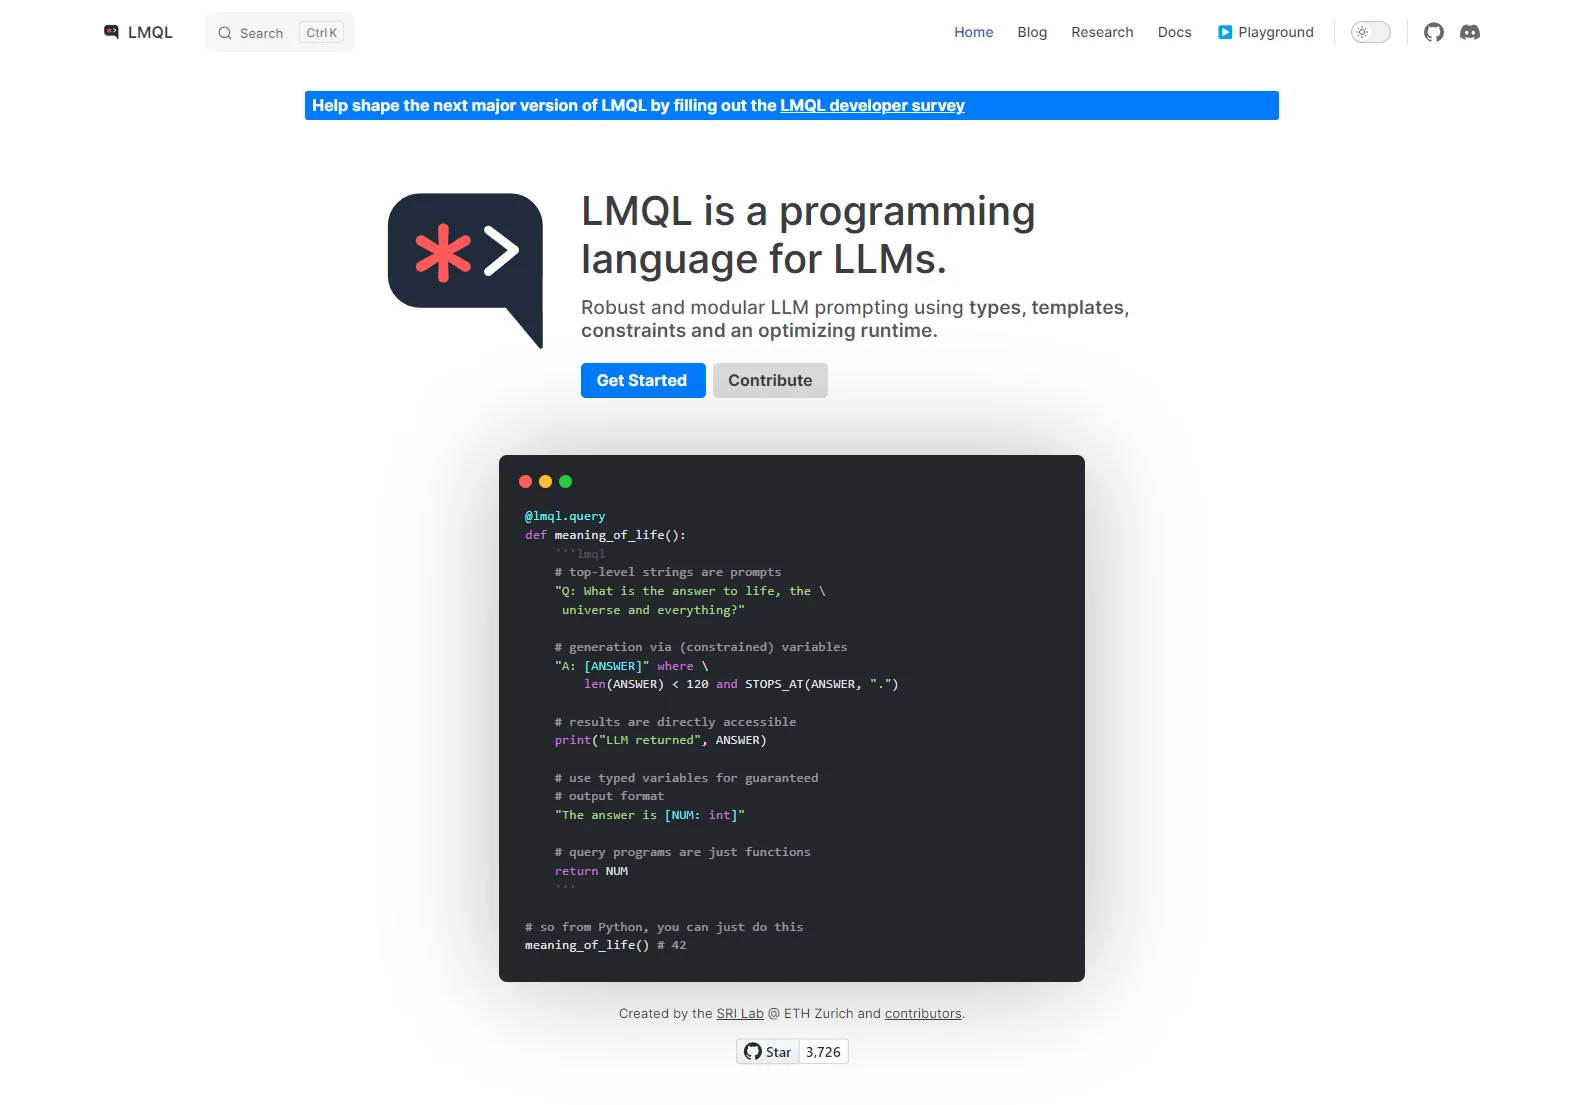This screenshot has height=1105, width=1584.
Task: Click "# generation via (constrained) variables" comment
Action: coord(701,647)
